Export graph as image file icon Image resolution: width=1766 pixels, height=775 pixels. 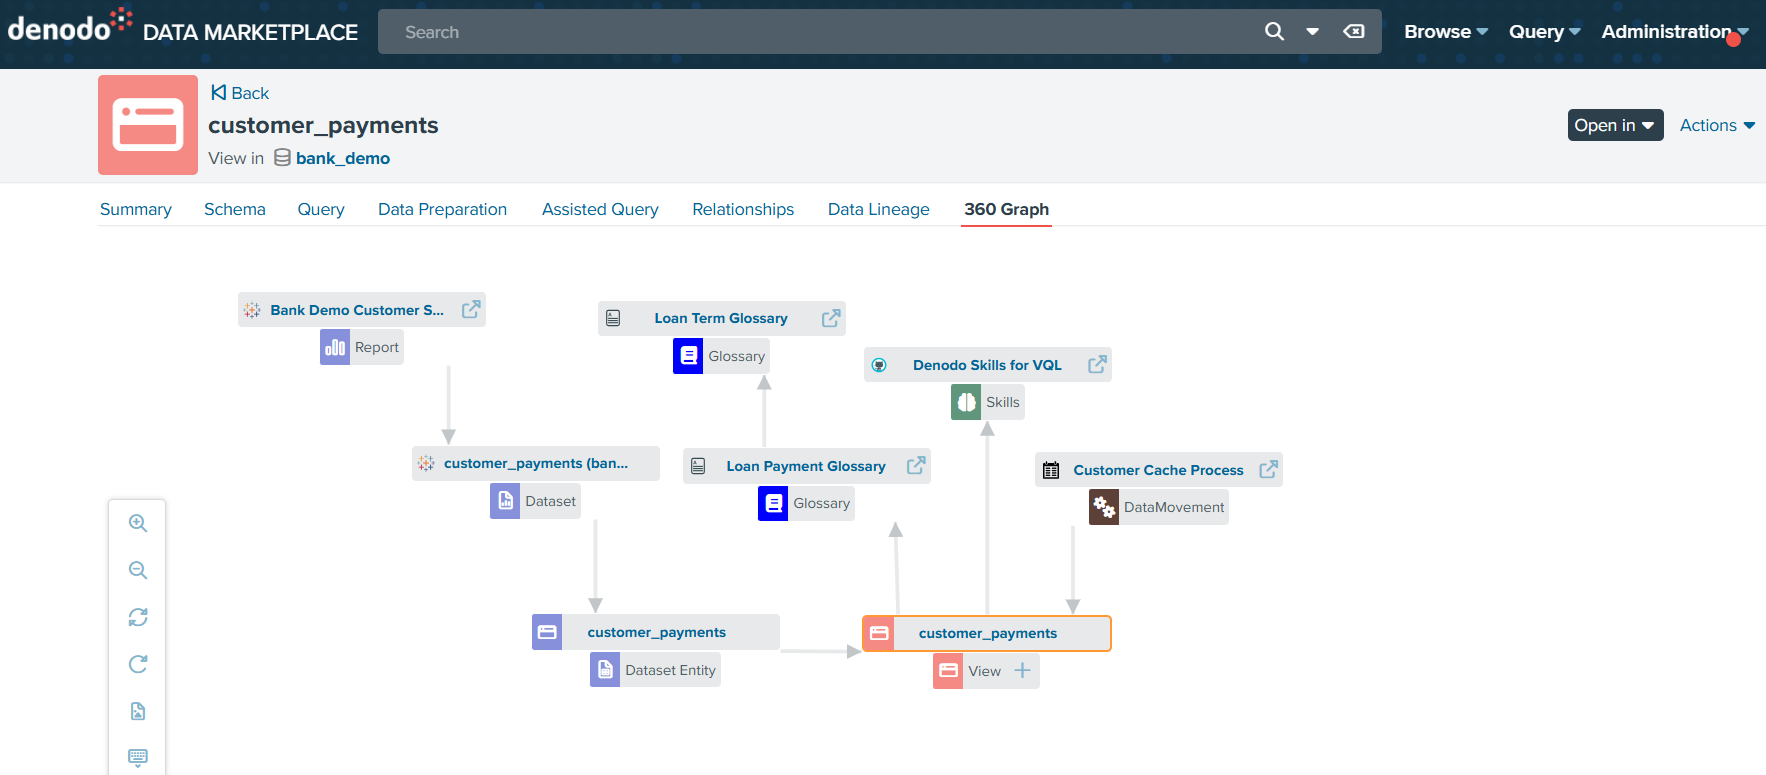138,711
